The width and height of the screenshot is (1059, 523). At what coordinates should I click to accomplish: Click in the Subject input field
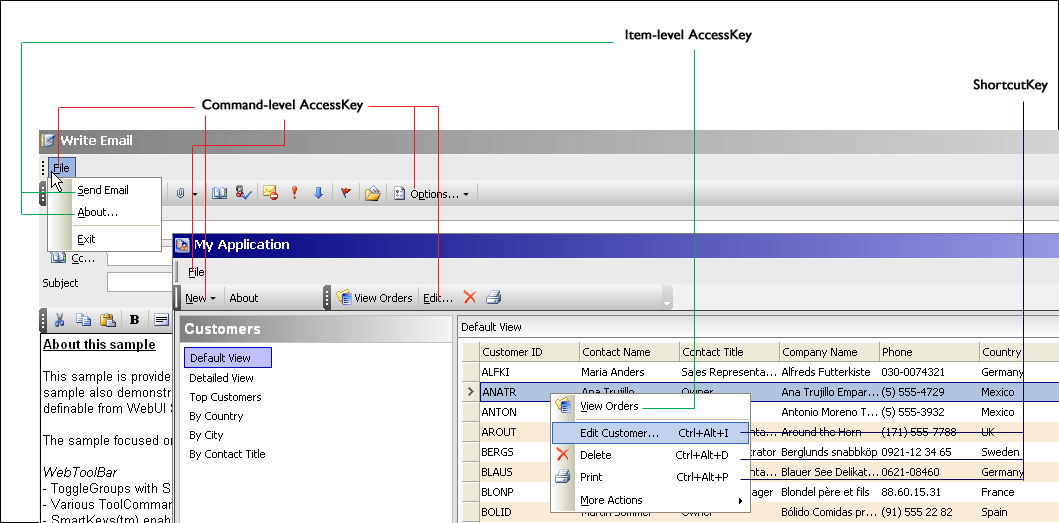[140, 283]
